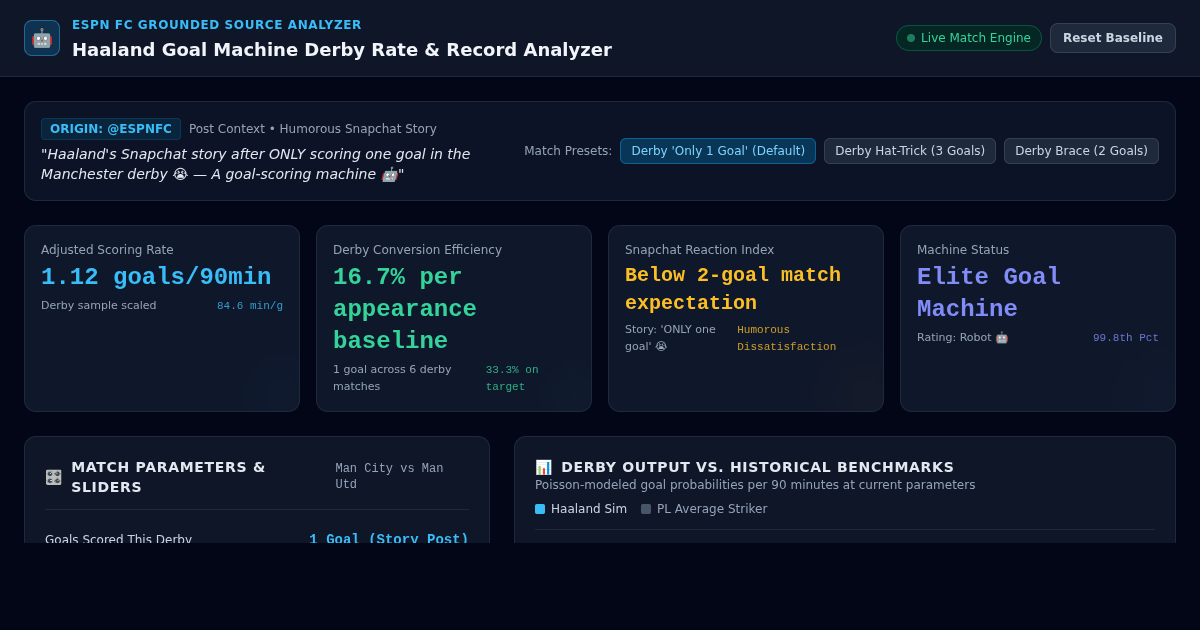Select the Derby 'Only 1 Goal' (Default) preset
This screenshot has height=630, width=1200.
coord(718,151)
